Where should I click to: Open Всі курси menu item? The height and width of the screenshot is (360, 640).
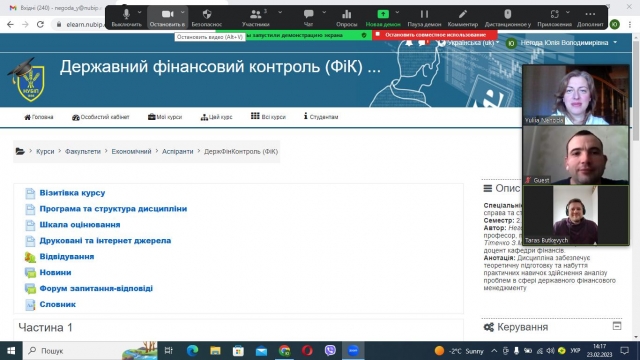click(268, 117)
